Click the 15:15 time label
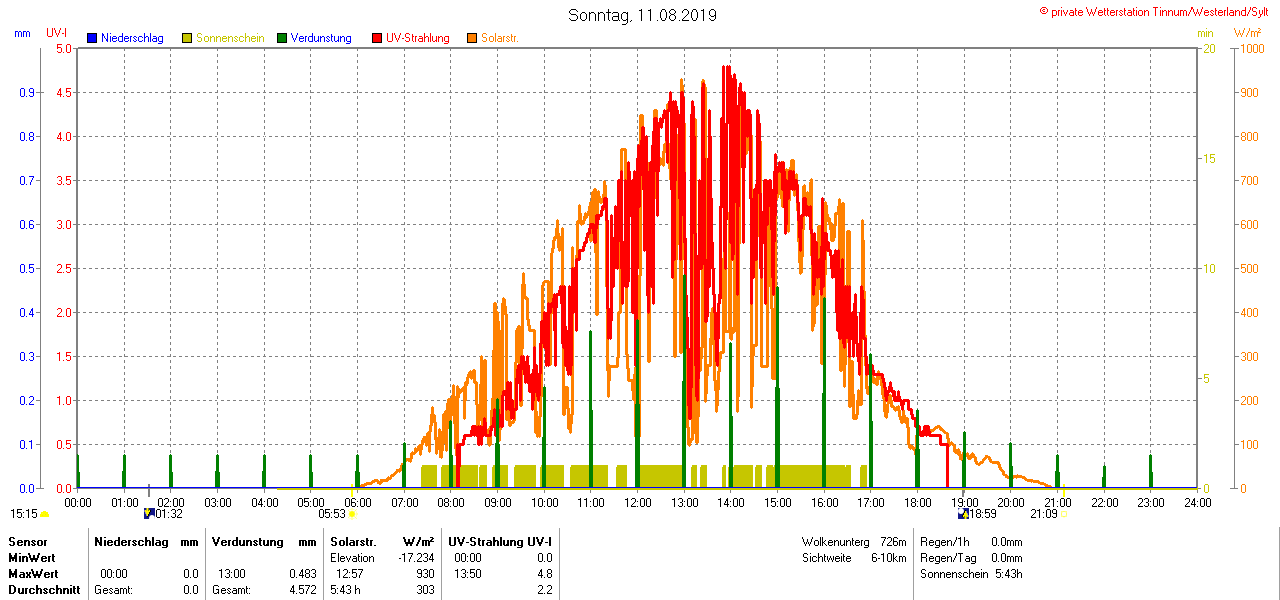Screen dimensions: 1280x600 coord(24,513)
